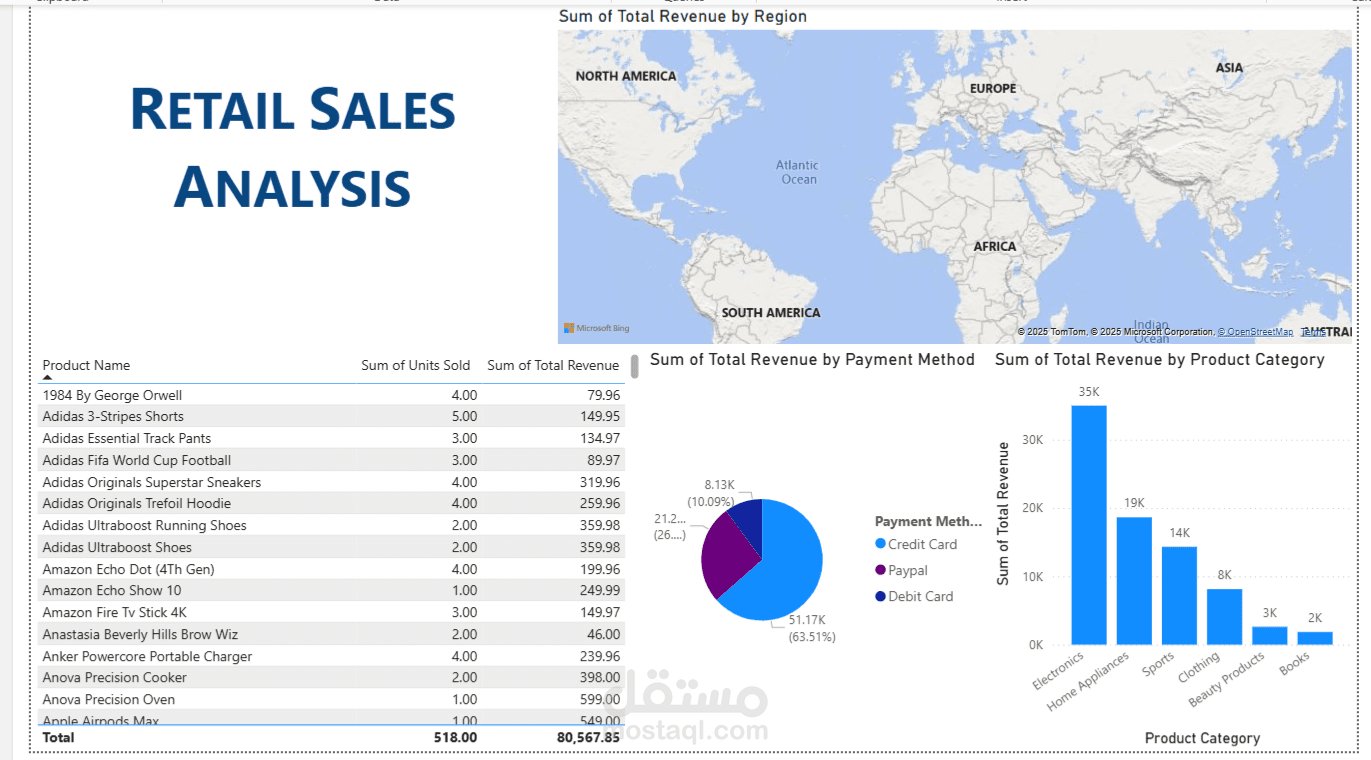Image resolution: width=1371 pixels, height=760 pixels.
Task: Click the Microsoft Bing logo on the map
Action: (x=597, y=328)
